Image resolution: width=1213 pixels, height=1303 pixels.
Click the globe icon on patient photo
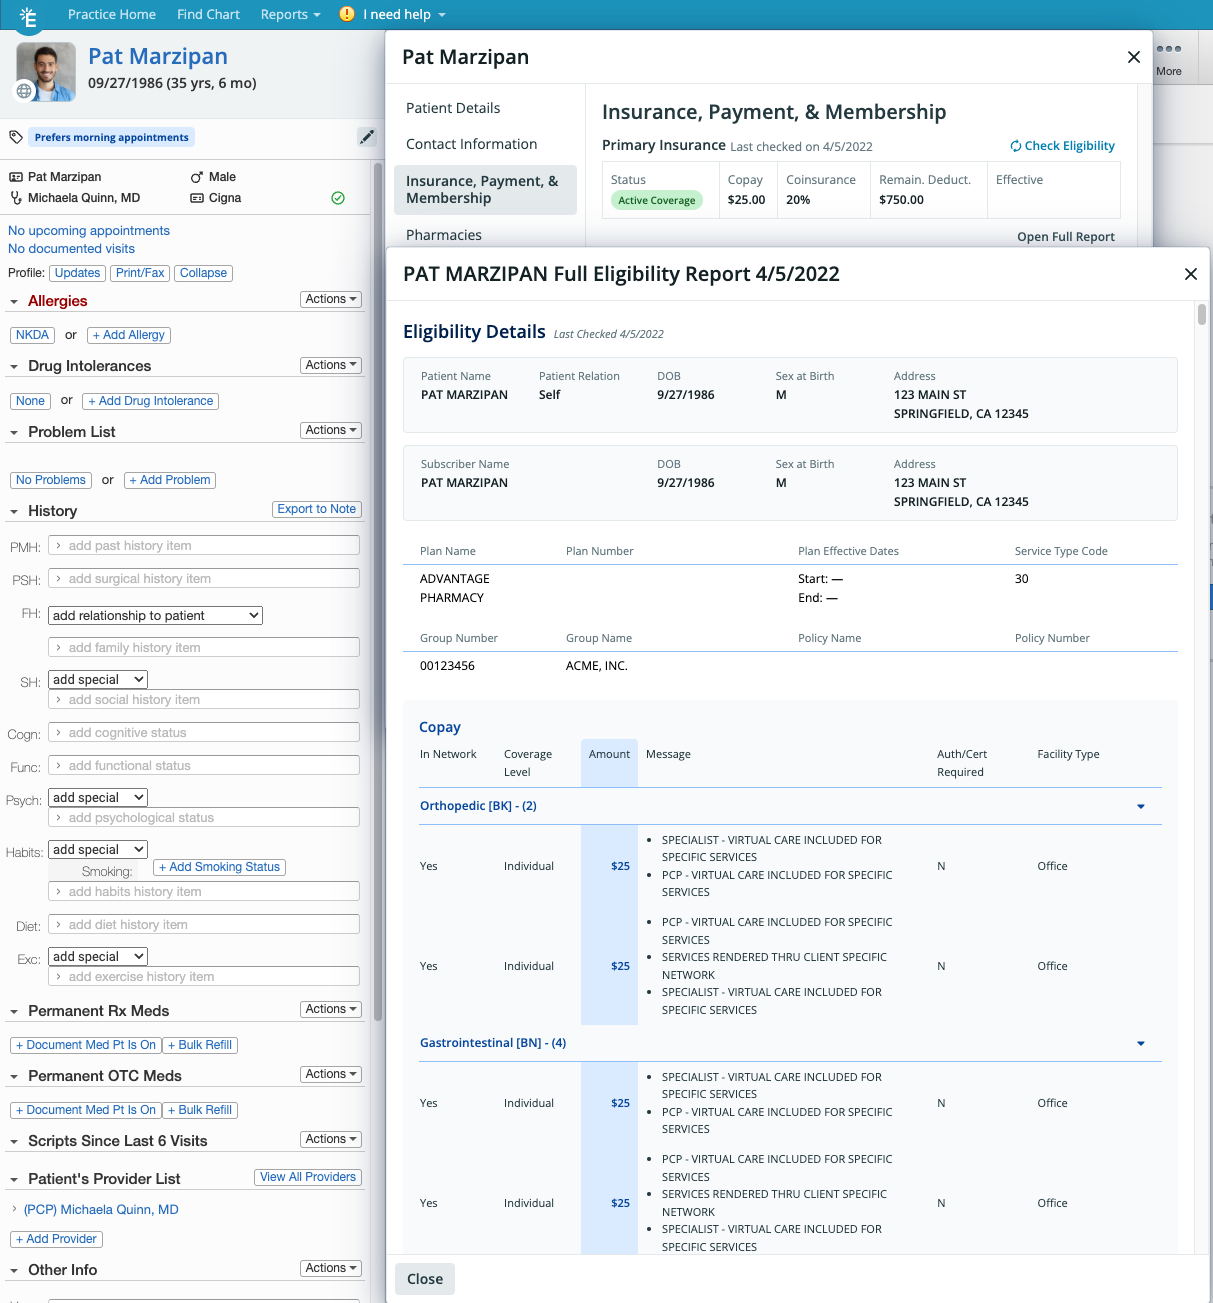pos(24,91)
